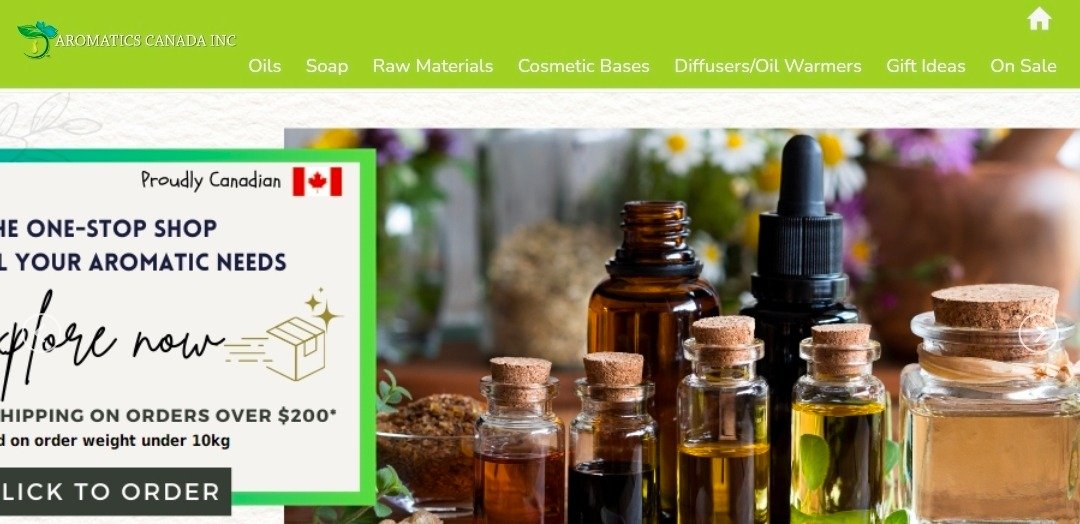Expand the Diffusers/Oil Warmers menu
Viewport: 1080px width, 524px height.
767,66
